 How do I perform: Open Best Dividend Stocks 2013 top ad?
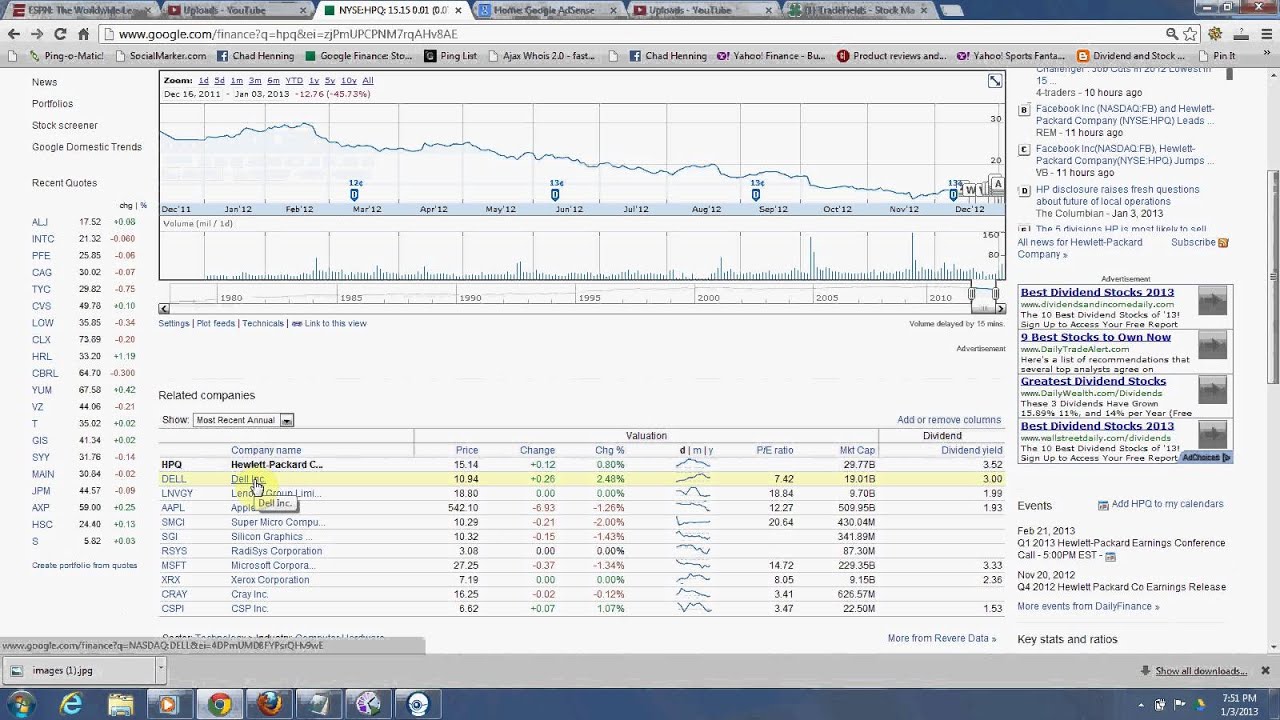(x=1096, y=293)
